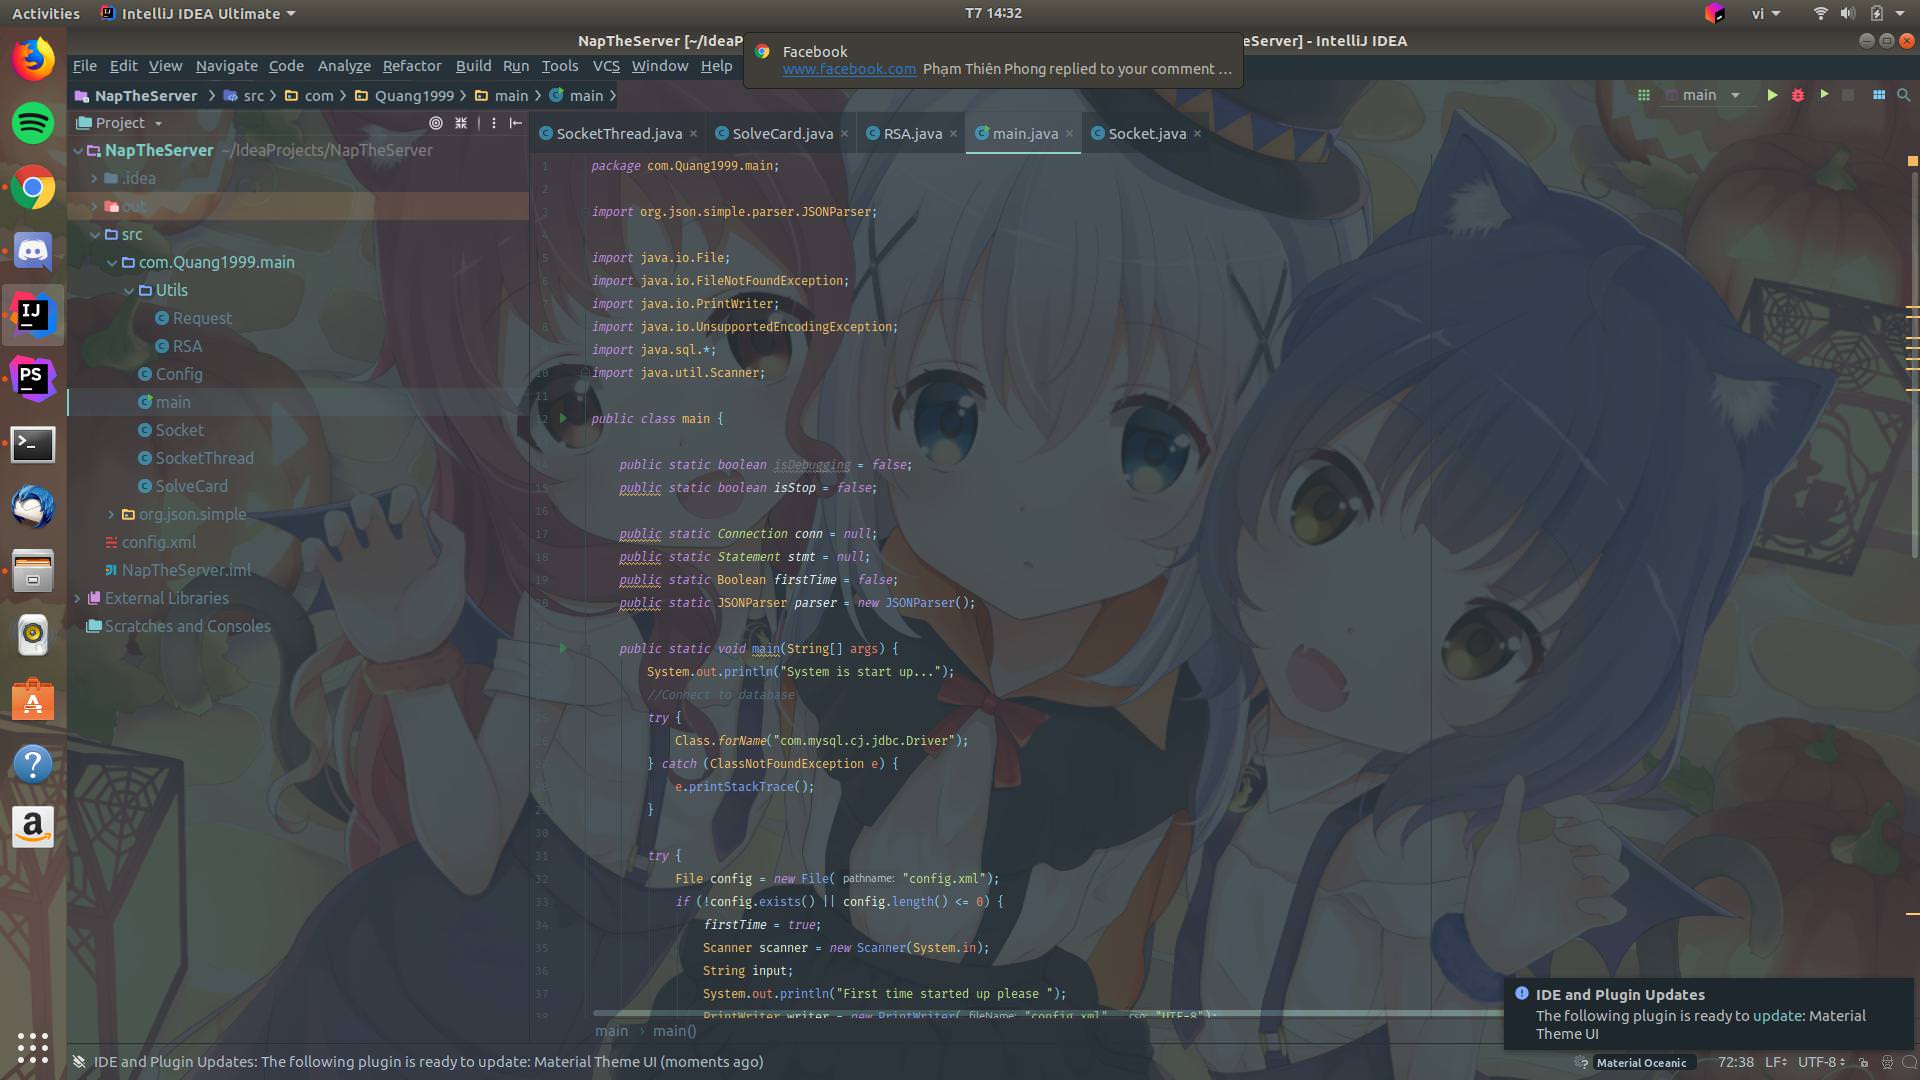This screenshot has height=1080, width=1920.
Task: Click the red Debug bug icon
Action: [x=1798, y=95]
